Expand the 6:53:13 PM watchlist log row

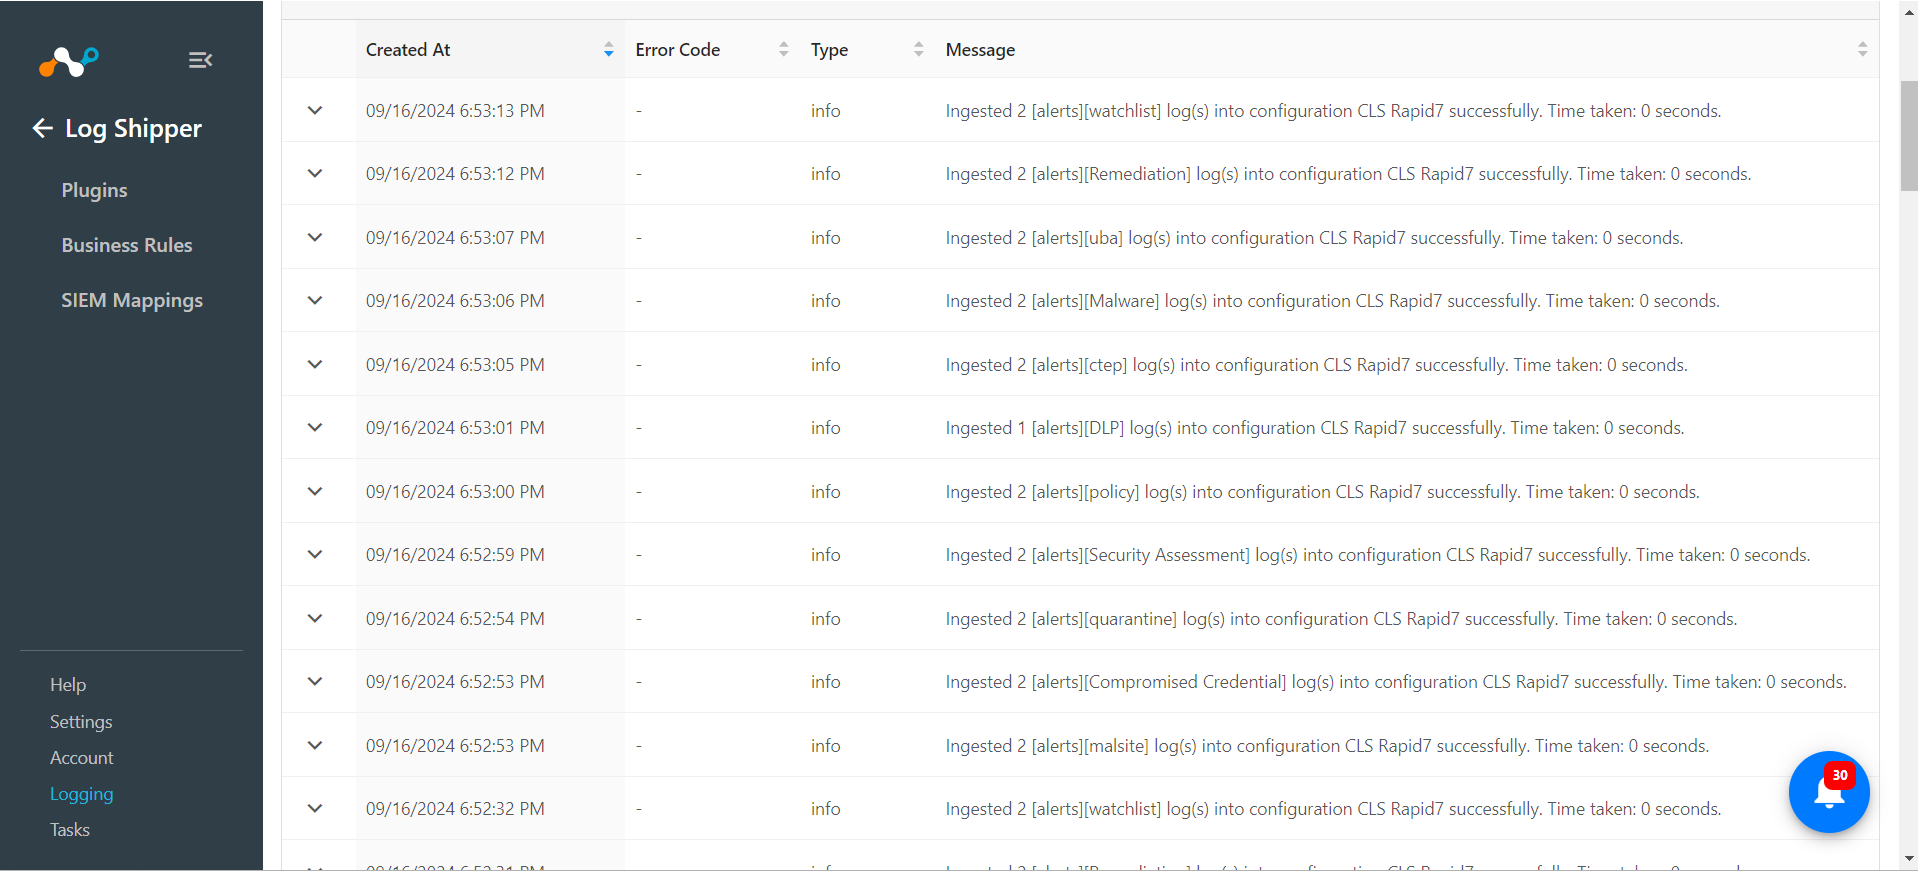click(315, 110)
